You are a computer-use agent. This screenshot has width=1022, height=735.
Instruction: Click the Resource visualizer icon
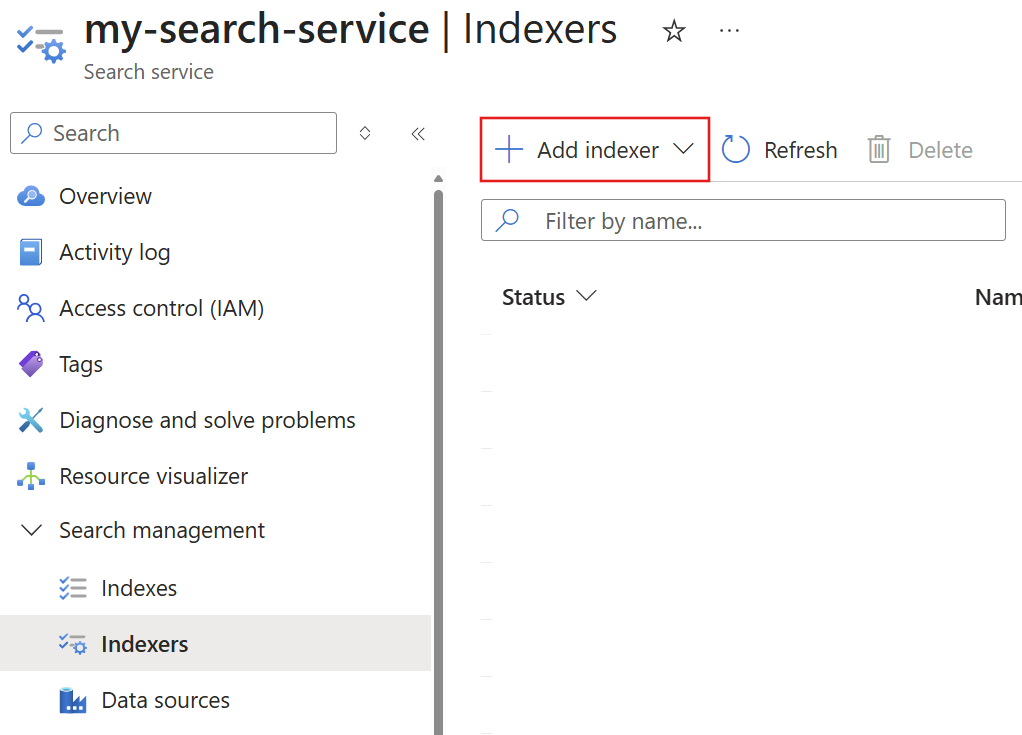pyautogui.click(x=31, y=476)
